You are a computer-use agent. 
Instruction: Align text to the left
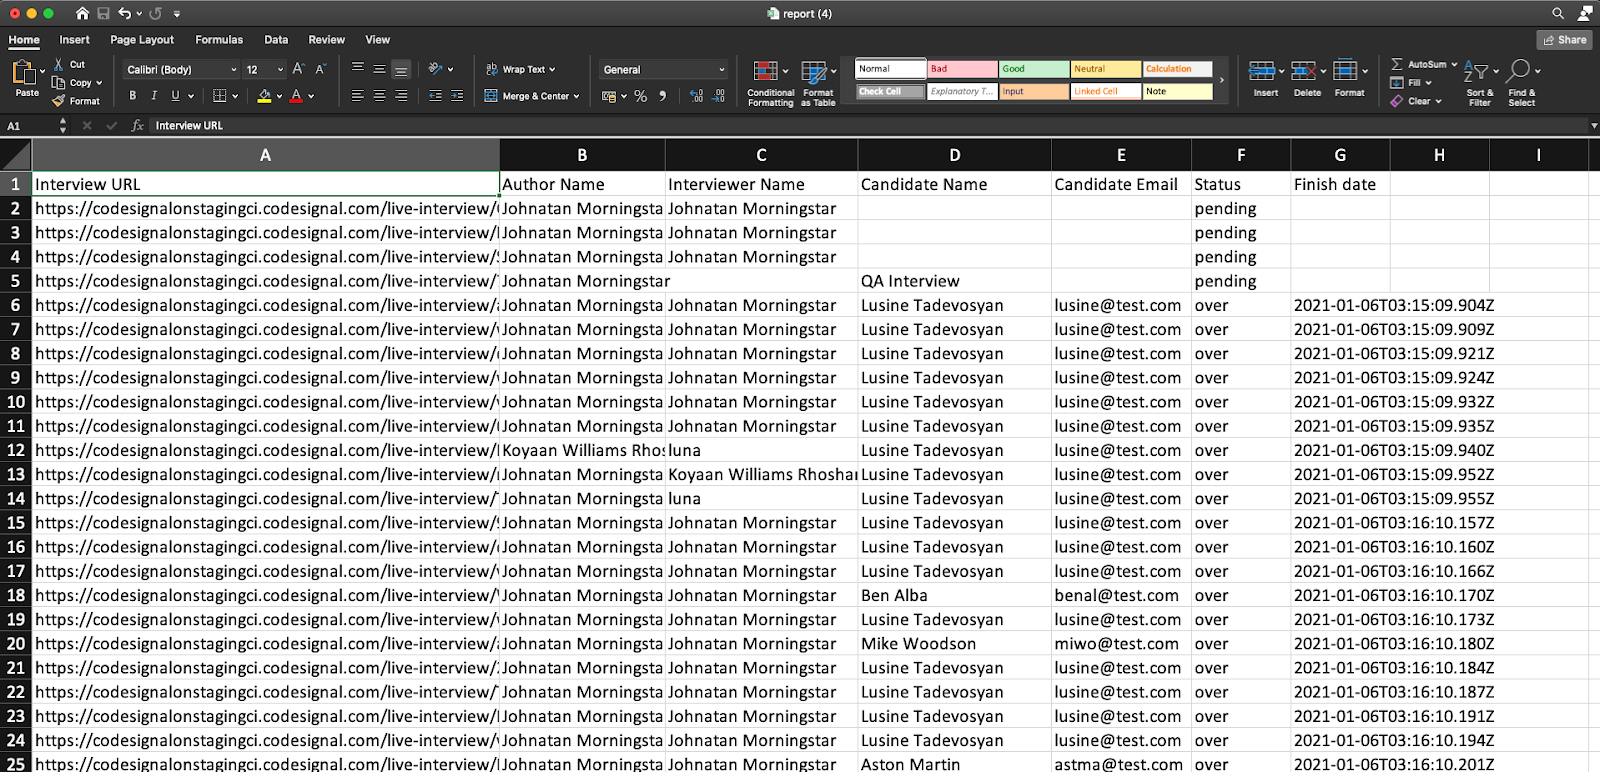pos(357,96)
